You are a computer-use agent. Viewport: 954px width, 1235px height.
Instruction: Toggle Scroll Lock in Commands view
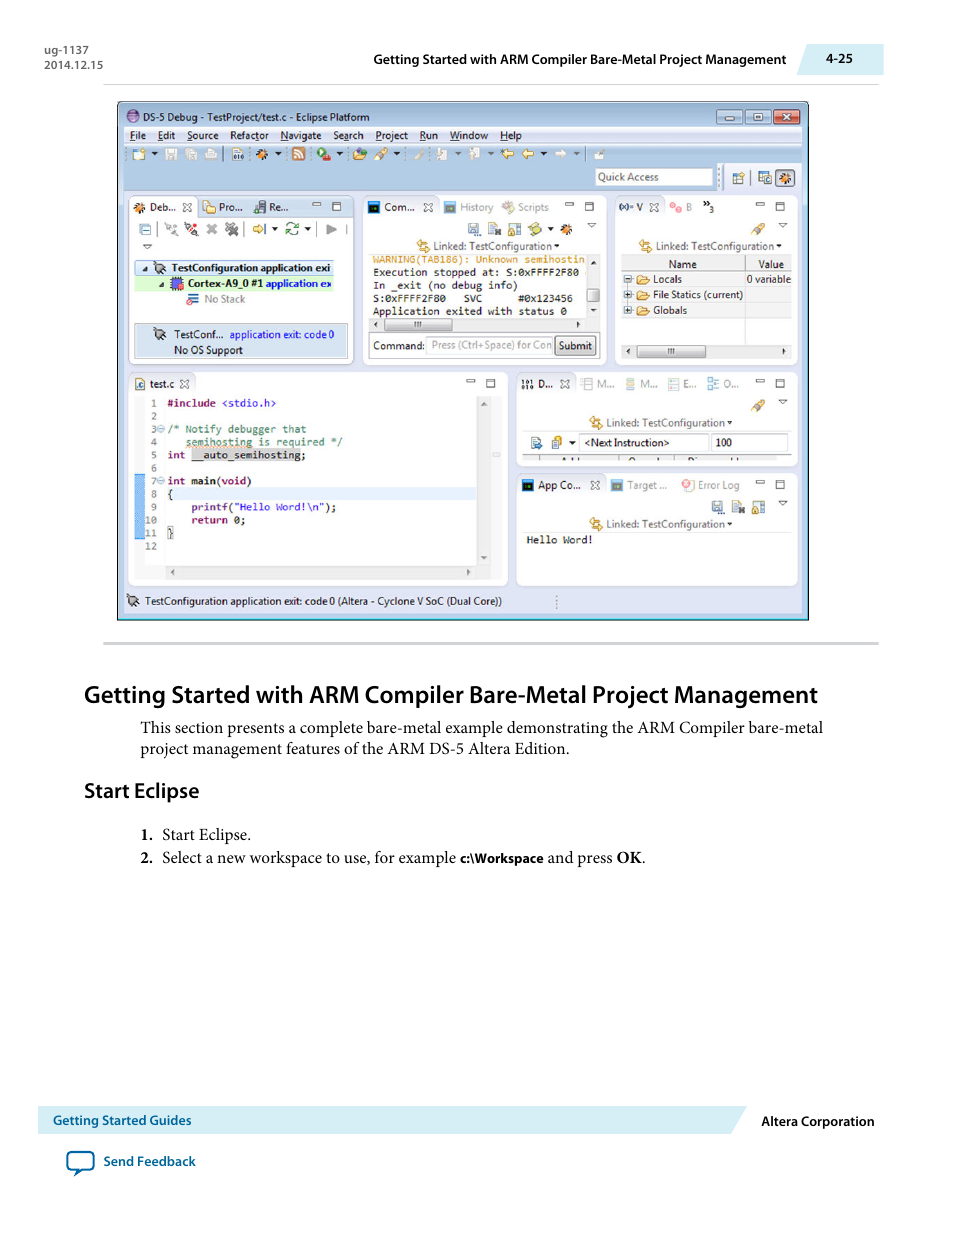pyautogui.click(x=514, y=229)
